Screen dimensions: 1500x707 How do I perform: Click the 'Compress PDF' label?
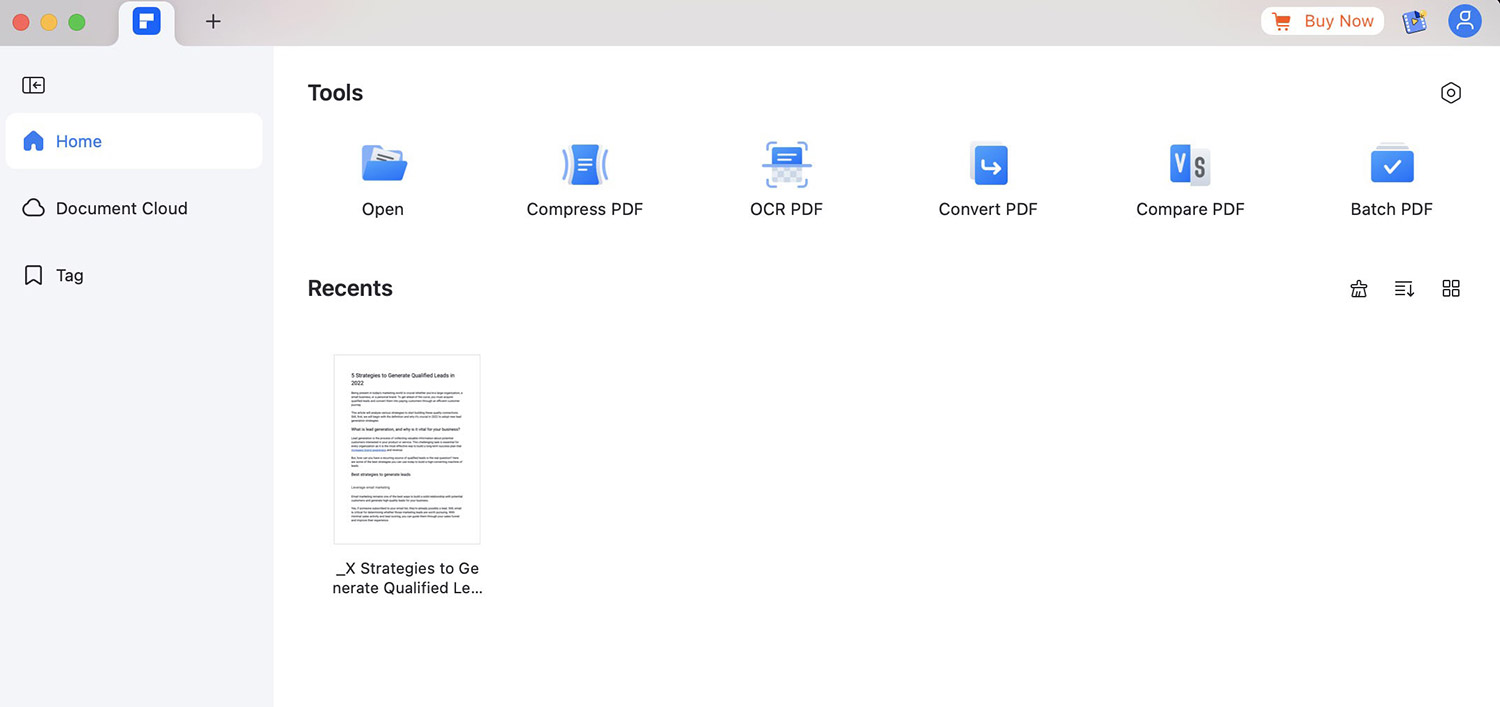(x=585, y=209)
